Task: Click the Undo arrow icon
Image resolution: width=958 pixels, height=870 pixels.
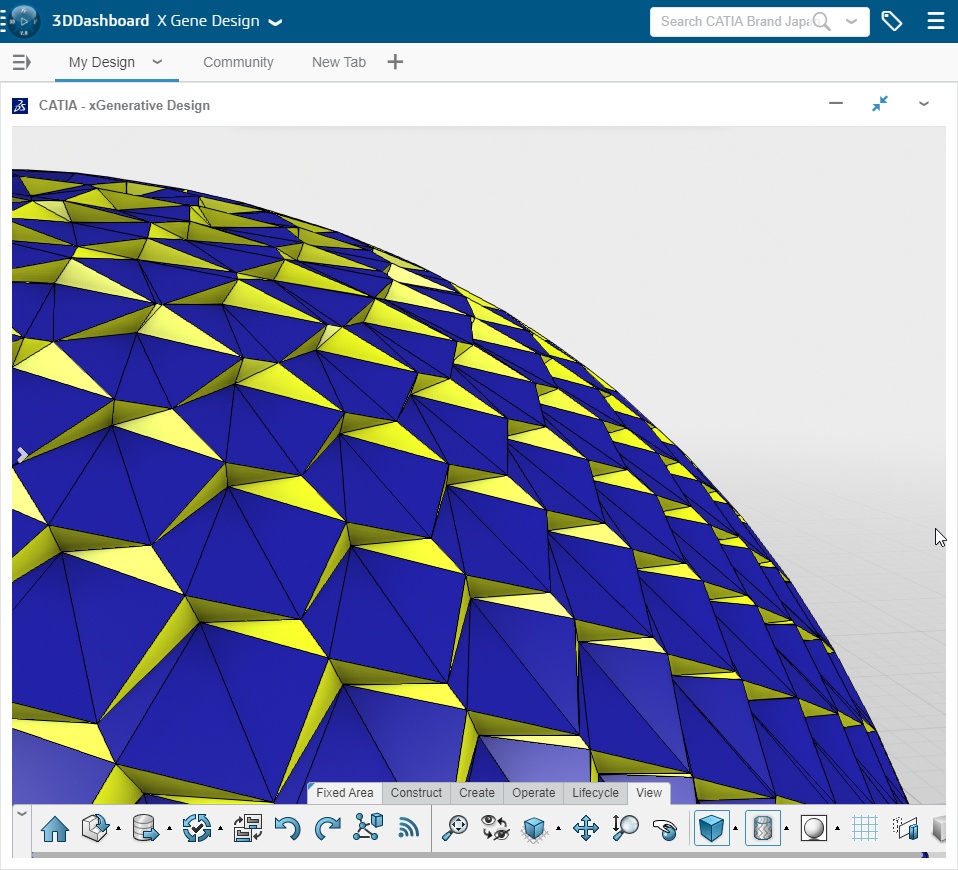Action: point(287,829)
